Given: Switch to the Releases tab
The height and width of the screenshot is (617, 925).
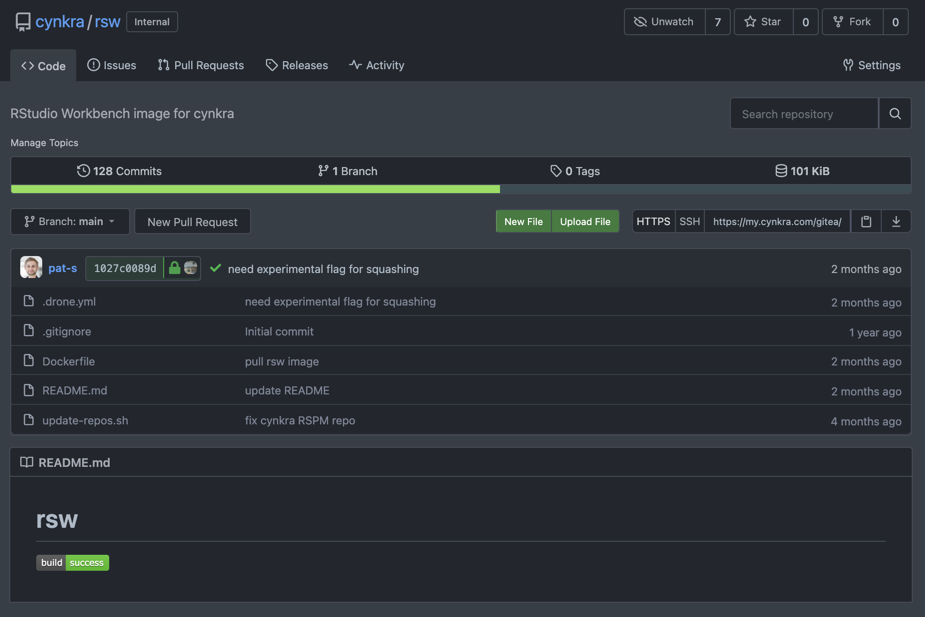Looking at the screenshot, I should [x=296, y=65].
